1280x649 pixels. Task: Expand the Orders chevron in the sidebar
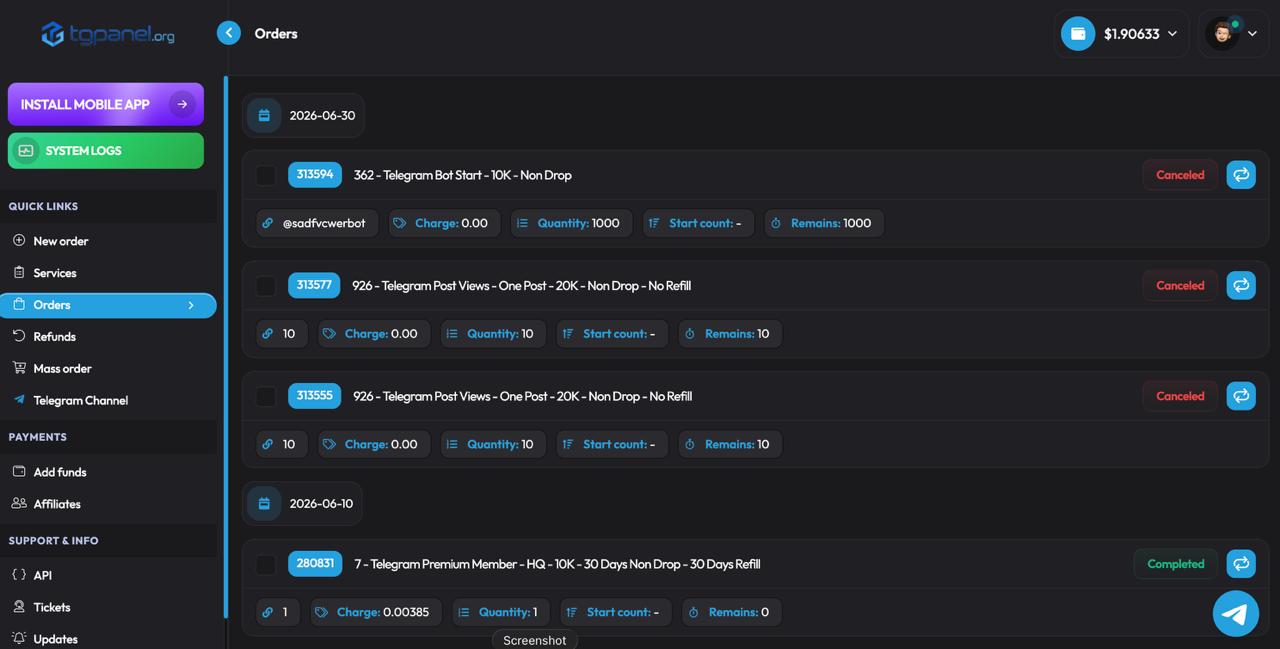coord(191,305)
